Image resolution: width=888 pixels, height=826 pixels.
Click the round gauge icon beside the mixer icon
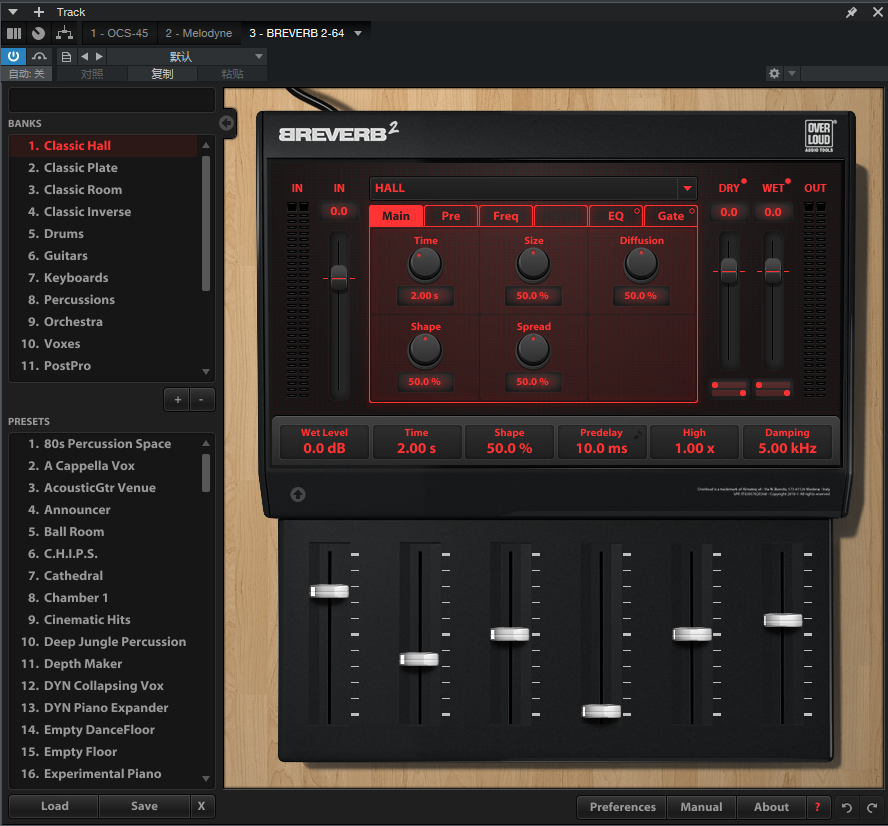tap(39, 33)
